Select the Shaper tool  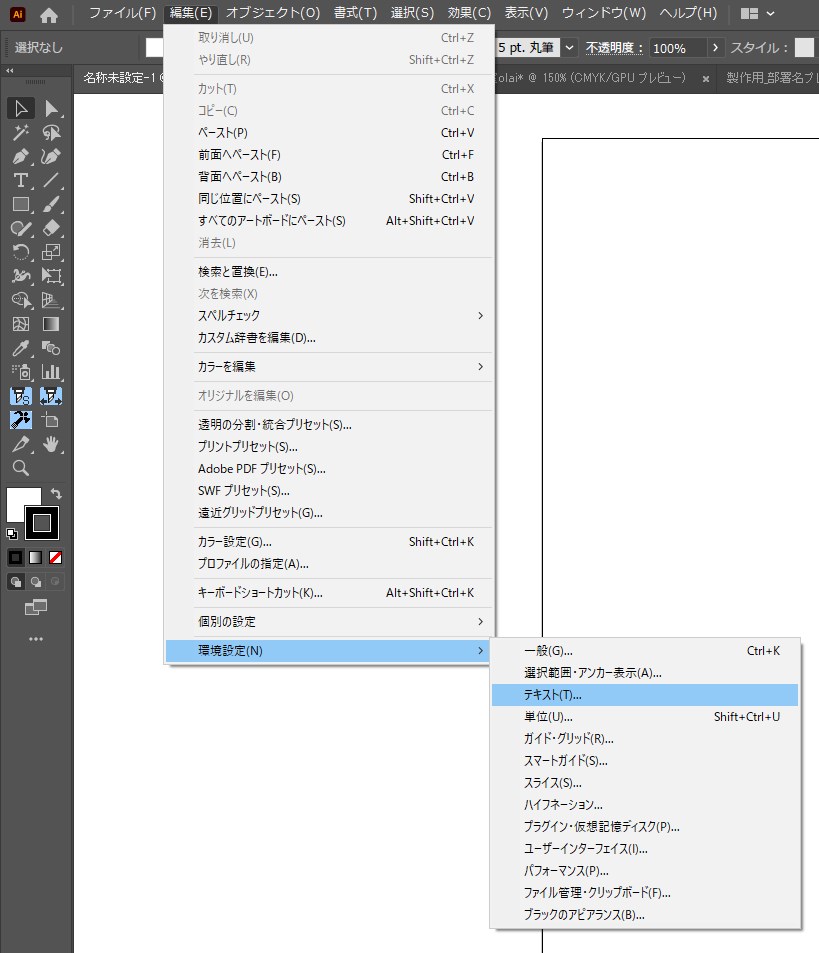coord(21,229)
